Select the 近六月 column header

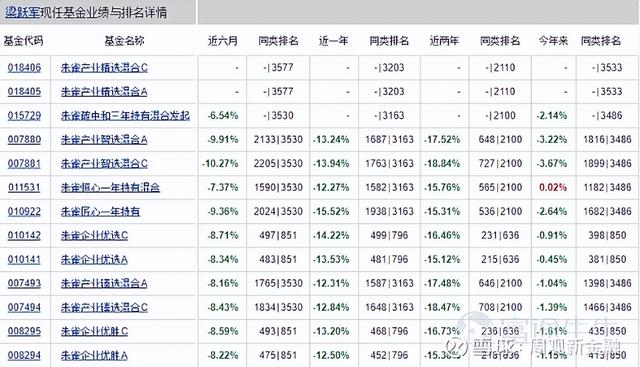[x=222, y=41]
